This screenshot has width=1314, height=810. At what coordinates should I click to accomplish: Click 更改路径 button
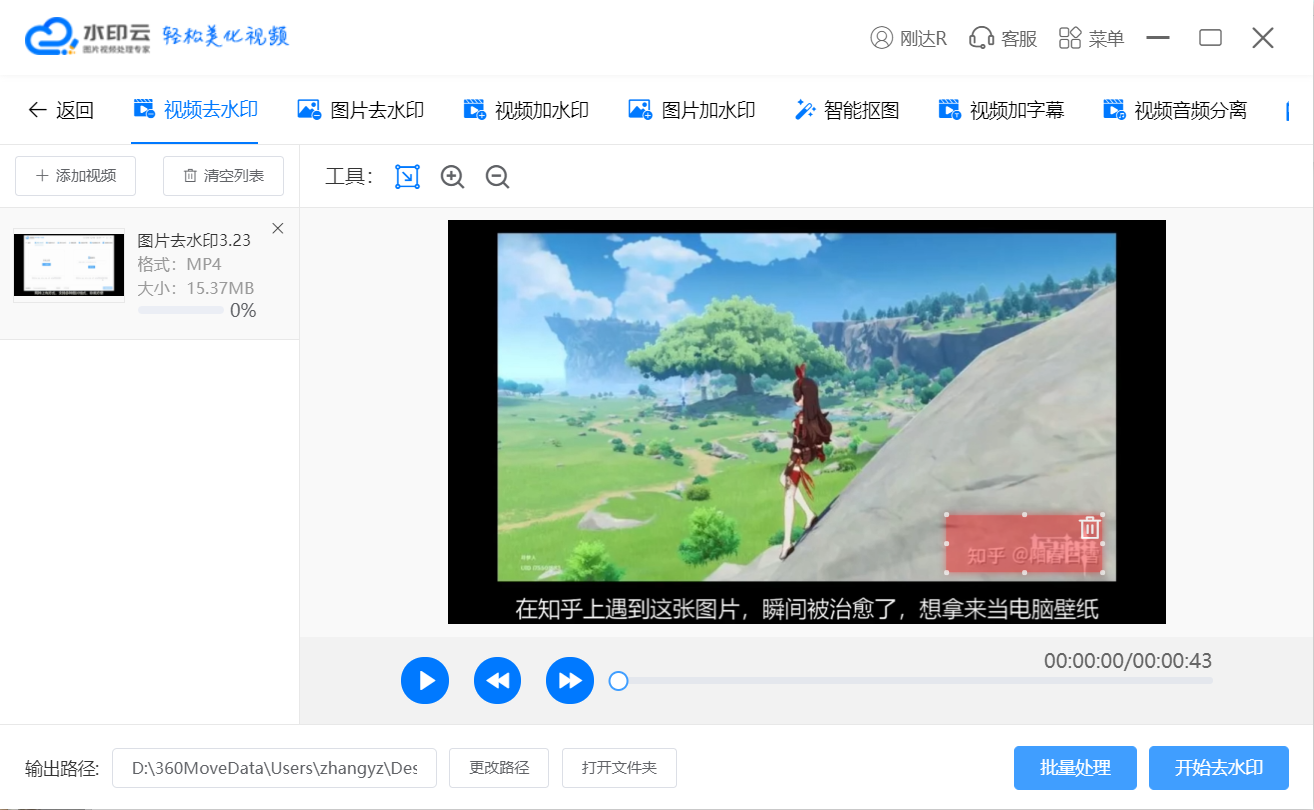pyautogui.click(x=499, y=768)
